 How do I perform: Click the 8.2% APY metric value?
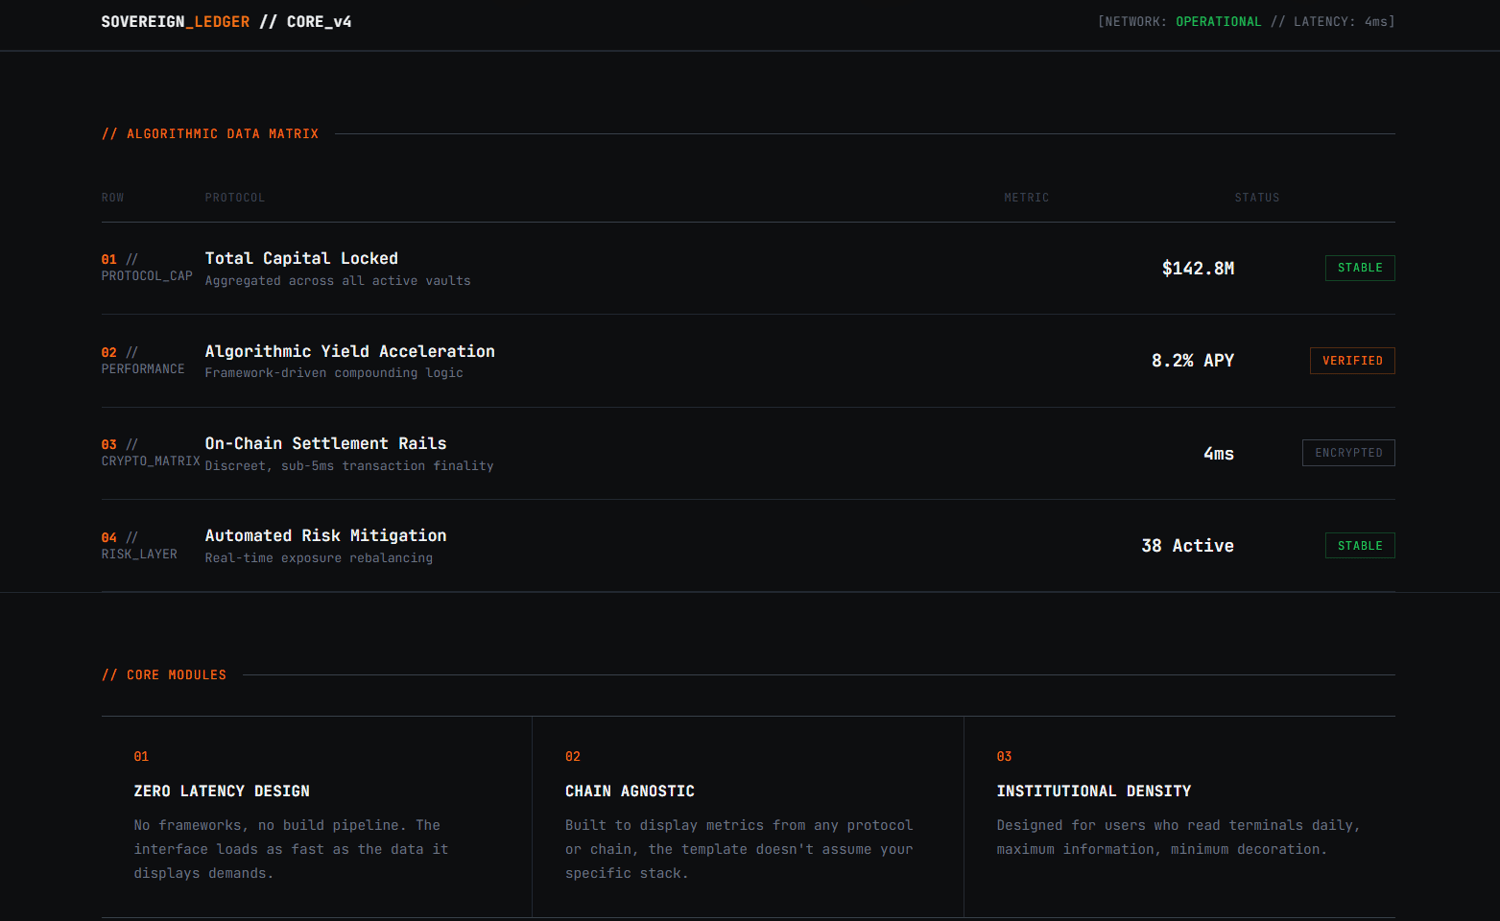[1193, 361]
